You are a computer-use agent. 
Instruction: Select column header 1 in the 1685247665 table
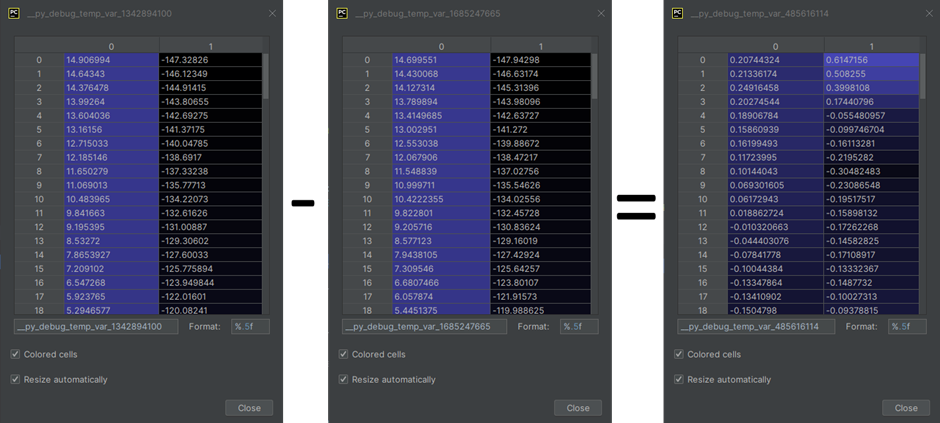541,46
